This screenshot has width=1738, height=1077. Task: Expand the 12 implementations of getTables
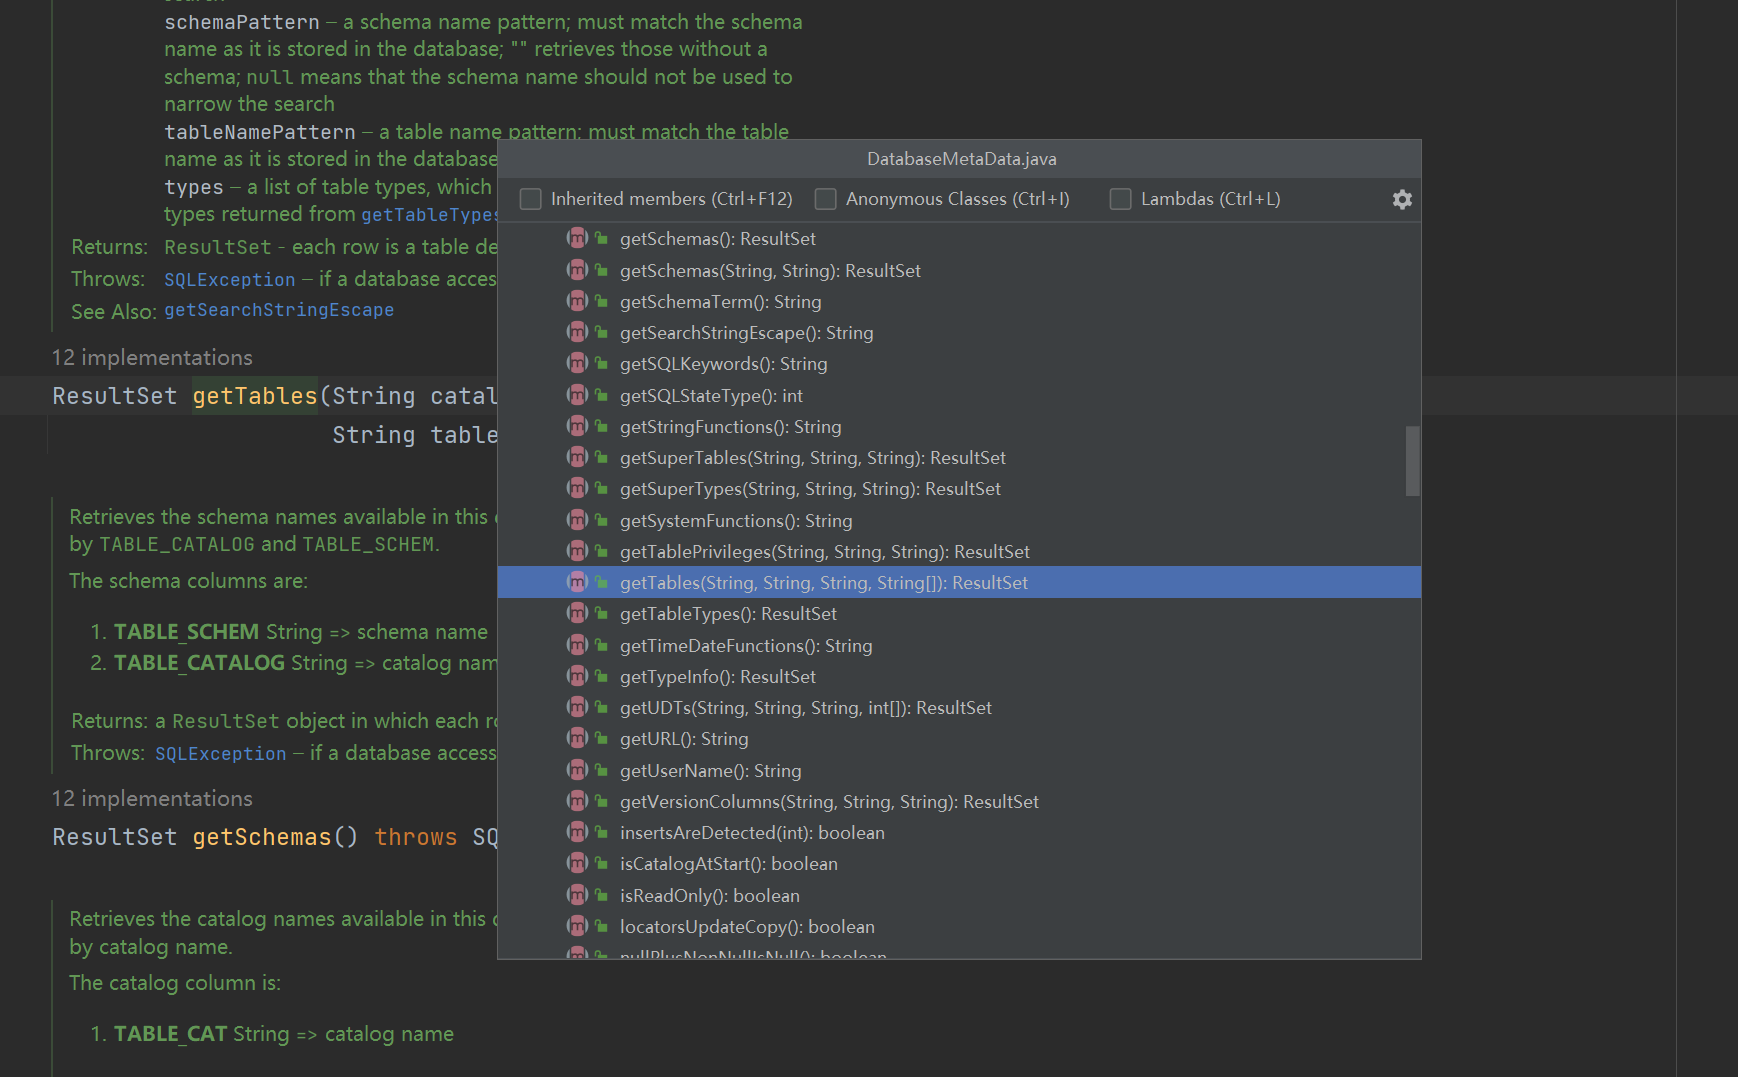(x=152, y=357)
